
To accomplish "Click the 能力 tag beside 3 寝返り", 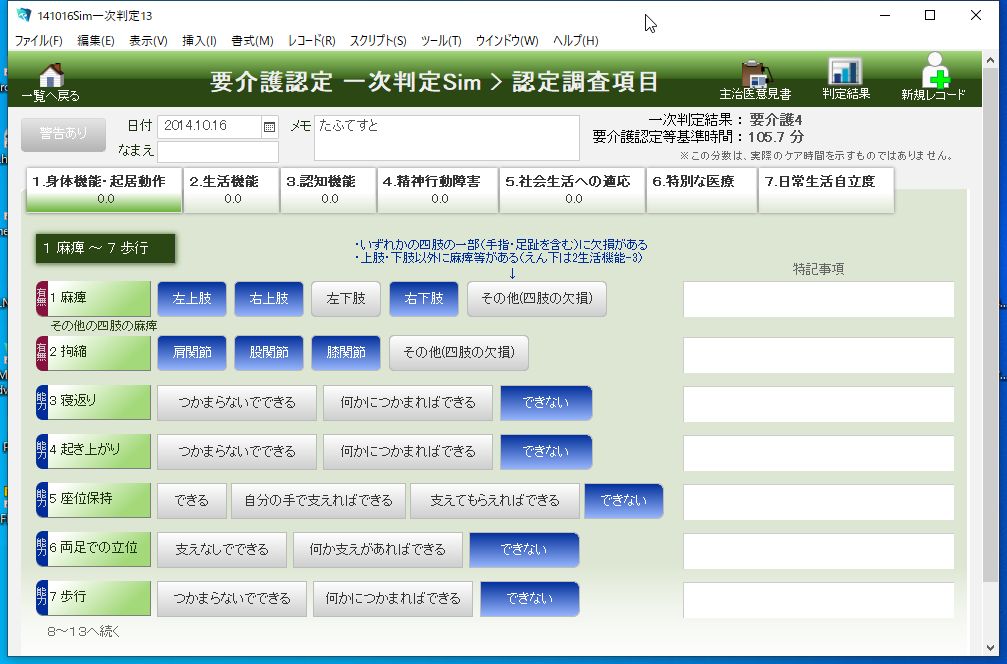I will [42, 402].
